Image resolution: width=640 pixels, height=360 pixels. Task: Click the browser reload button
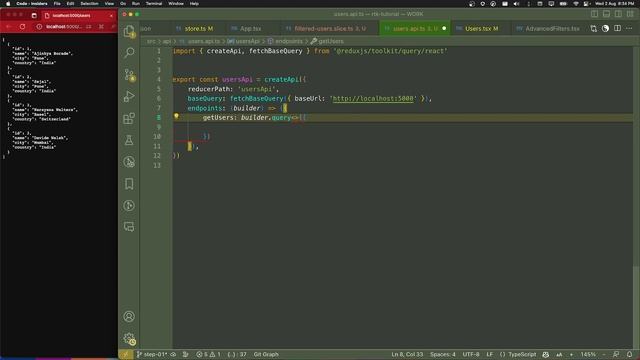pos(22,27)
